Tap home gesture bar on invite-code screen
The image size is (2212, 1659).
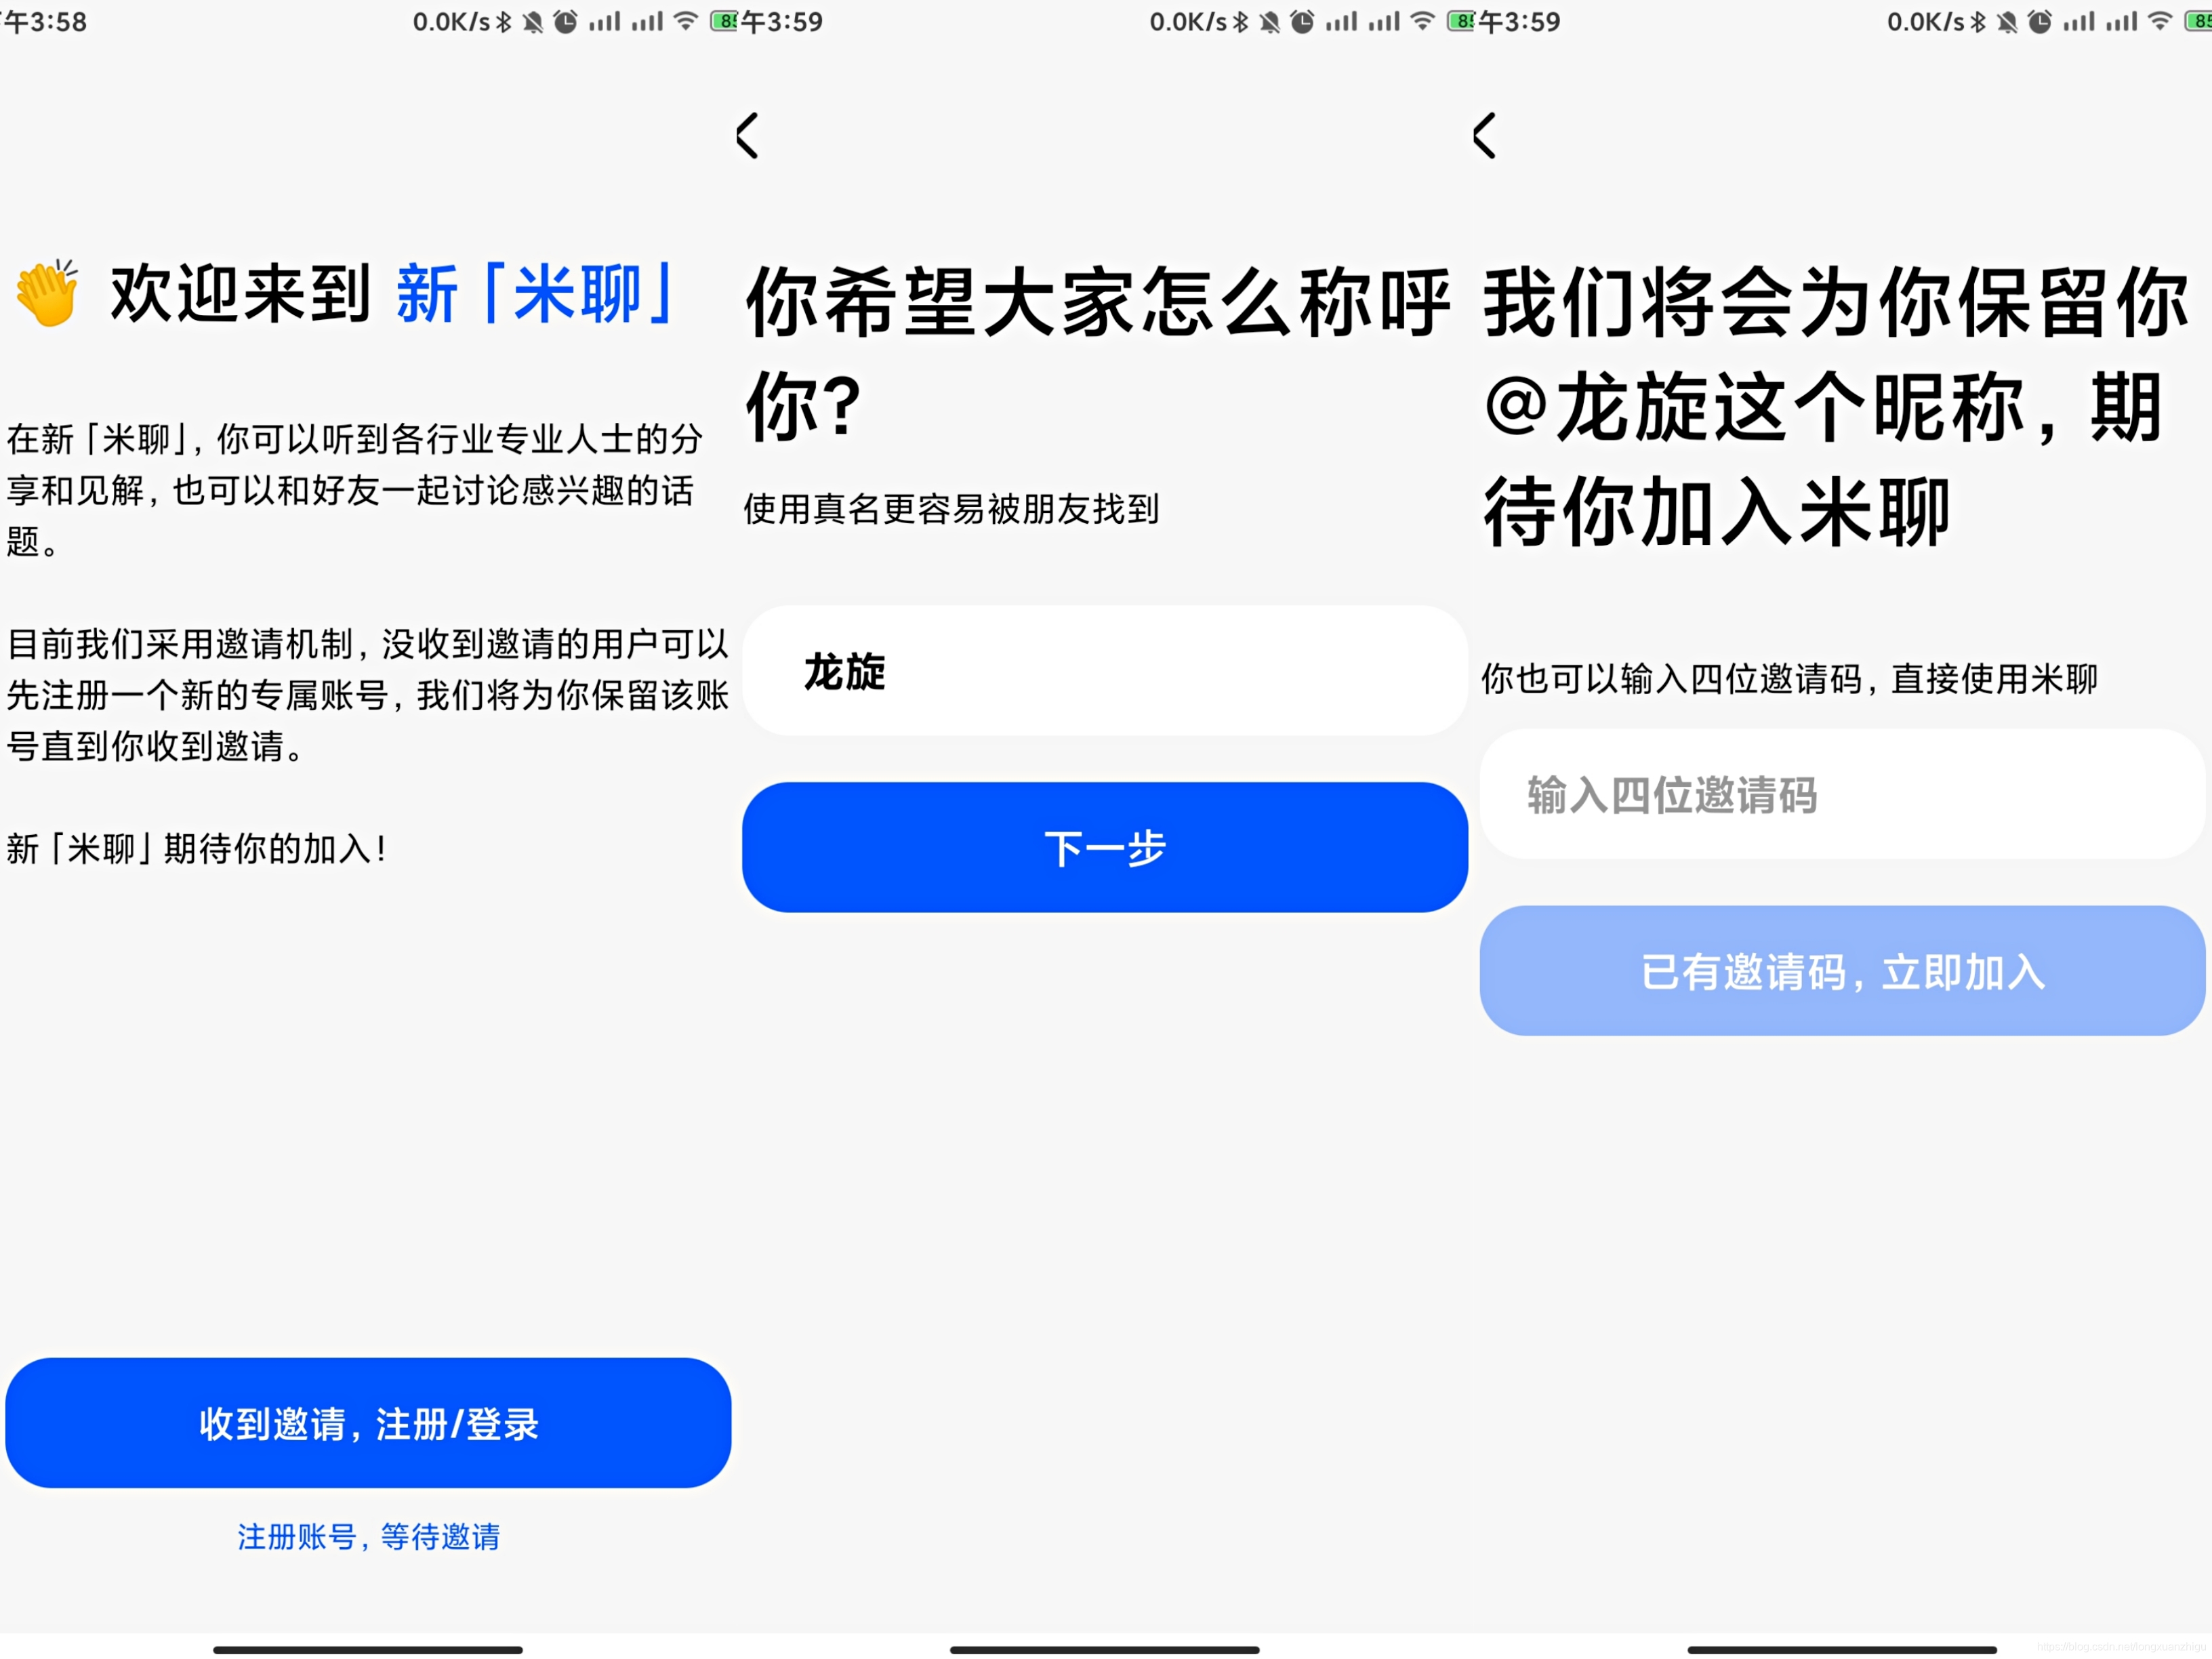coord(1842,1650)
